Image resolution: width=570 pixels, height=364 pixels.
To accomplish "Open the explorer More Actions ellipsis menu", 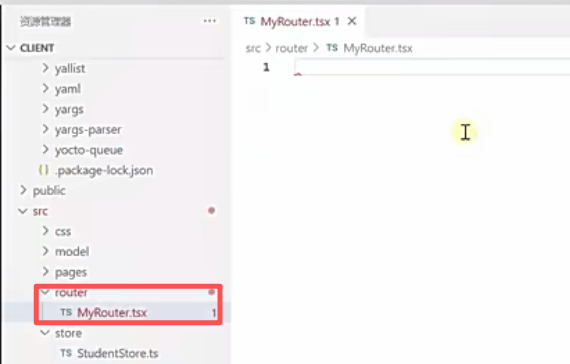I will (x=210, y=21).
